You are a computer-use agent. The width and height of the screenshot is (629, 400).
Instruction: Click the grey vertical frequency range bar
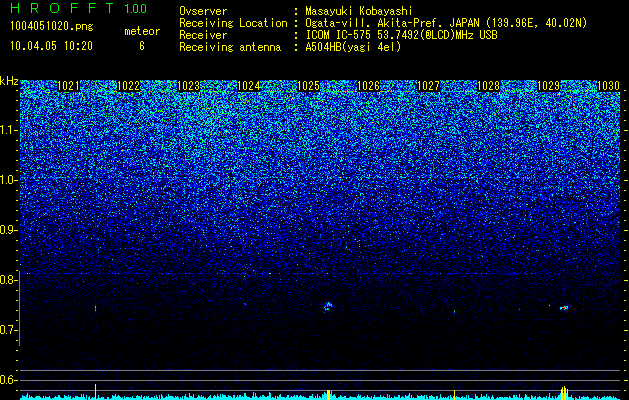click(20, 308)
